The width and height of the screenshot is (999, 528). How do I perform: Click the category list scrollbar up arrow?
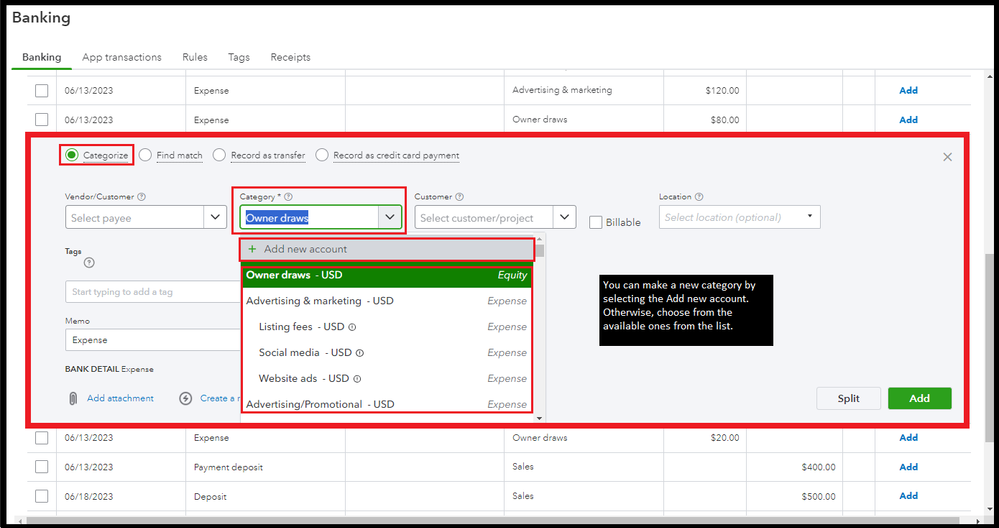click(x=540, y=238)
